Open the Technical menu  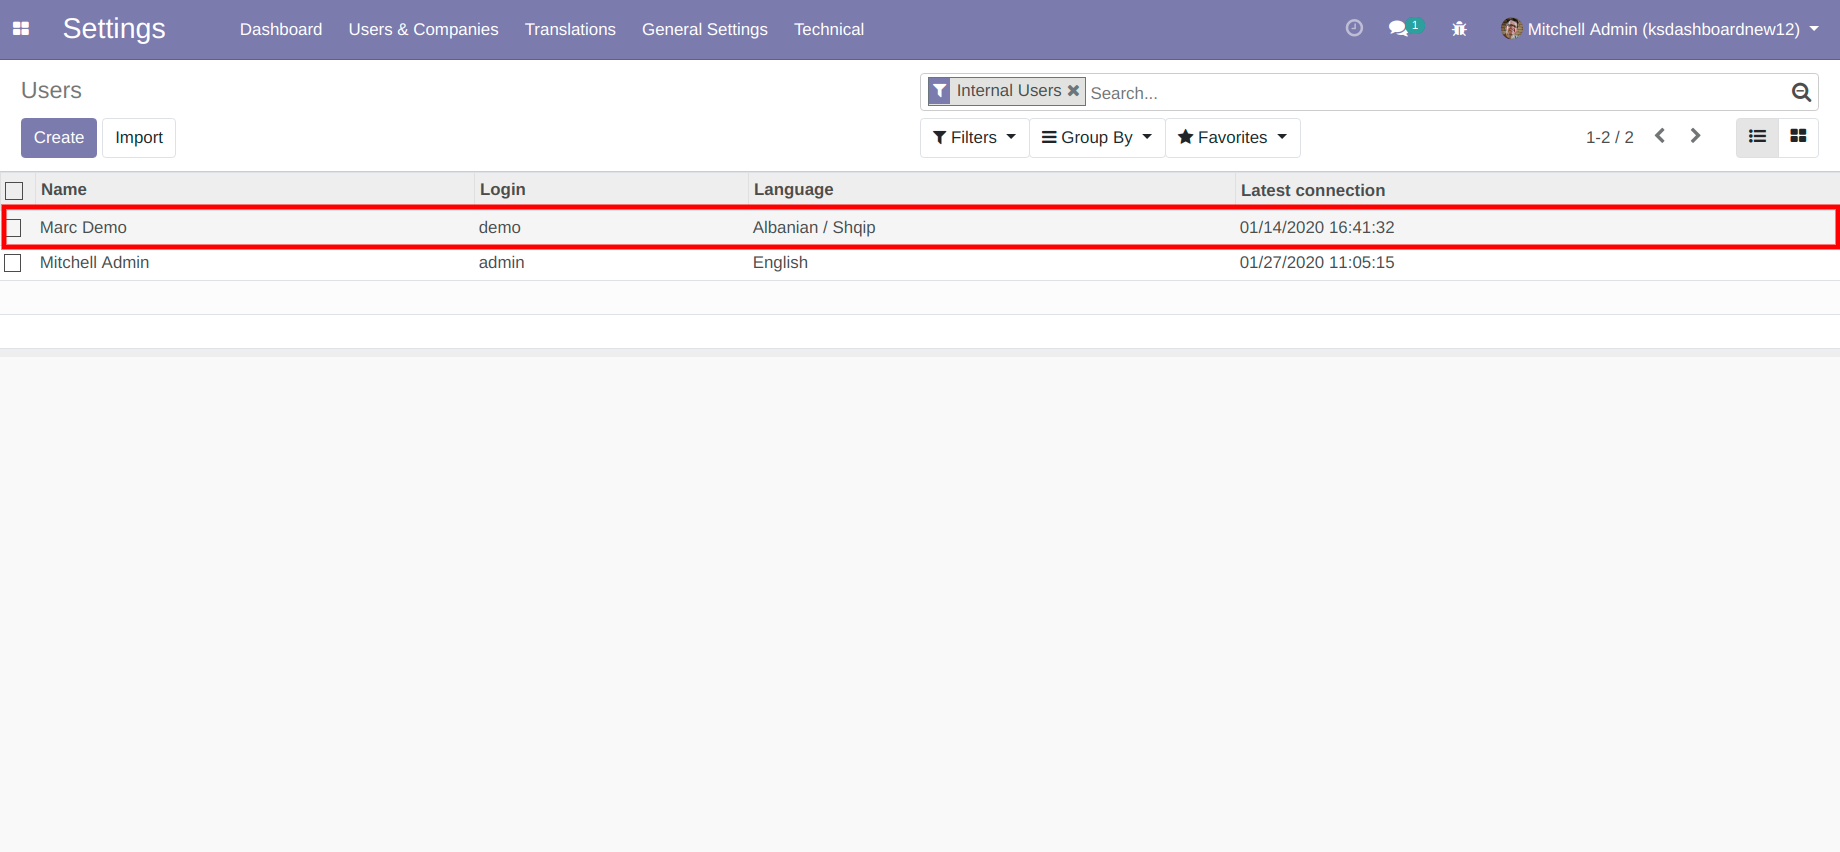coord(828,29)
